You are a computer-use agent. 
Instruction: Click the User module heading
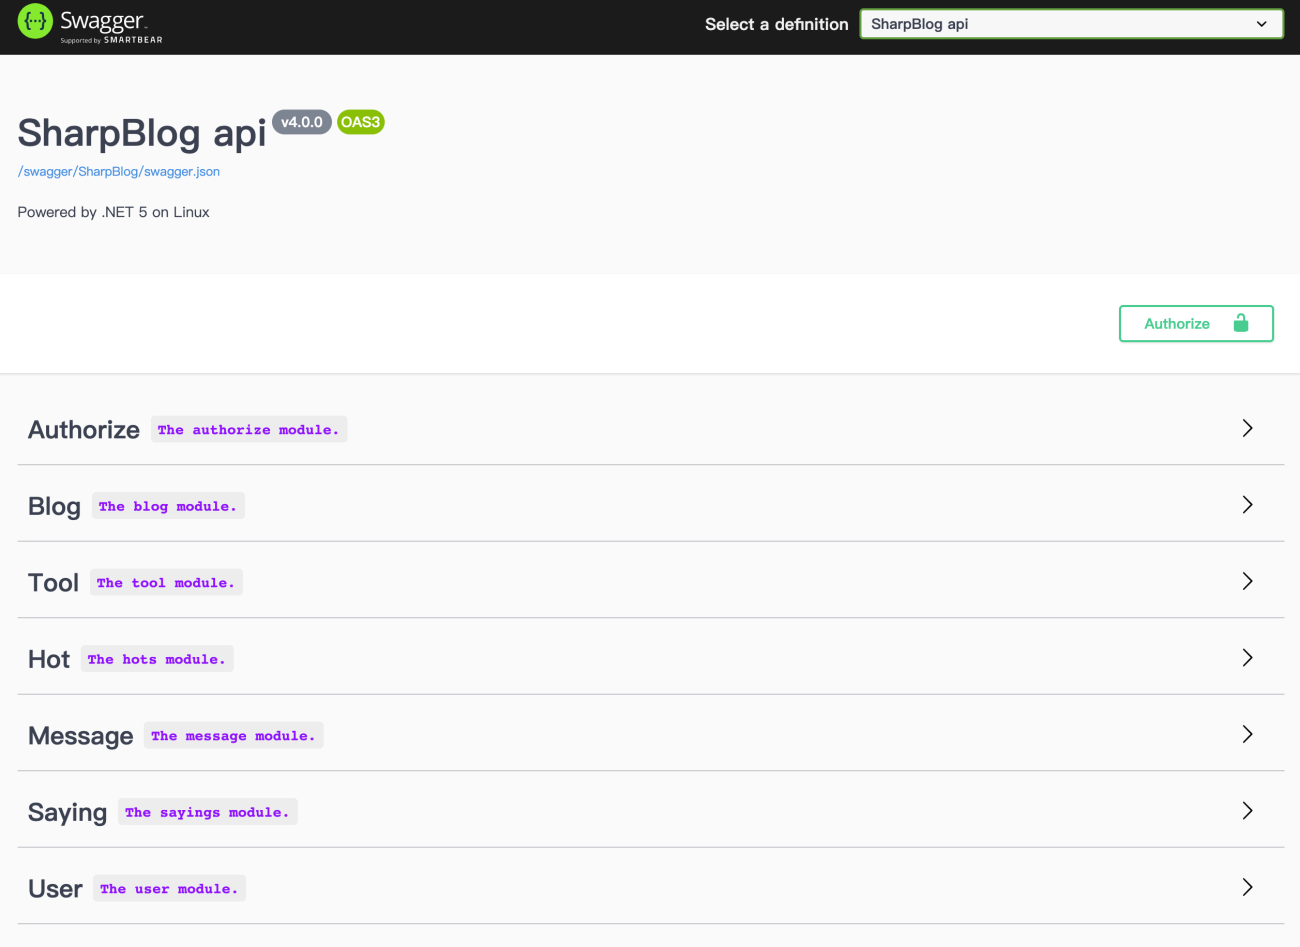[55, 889]
